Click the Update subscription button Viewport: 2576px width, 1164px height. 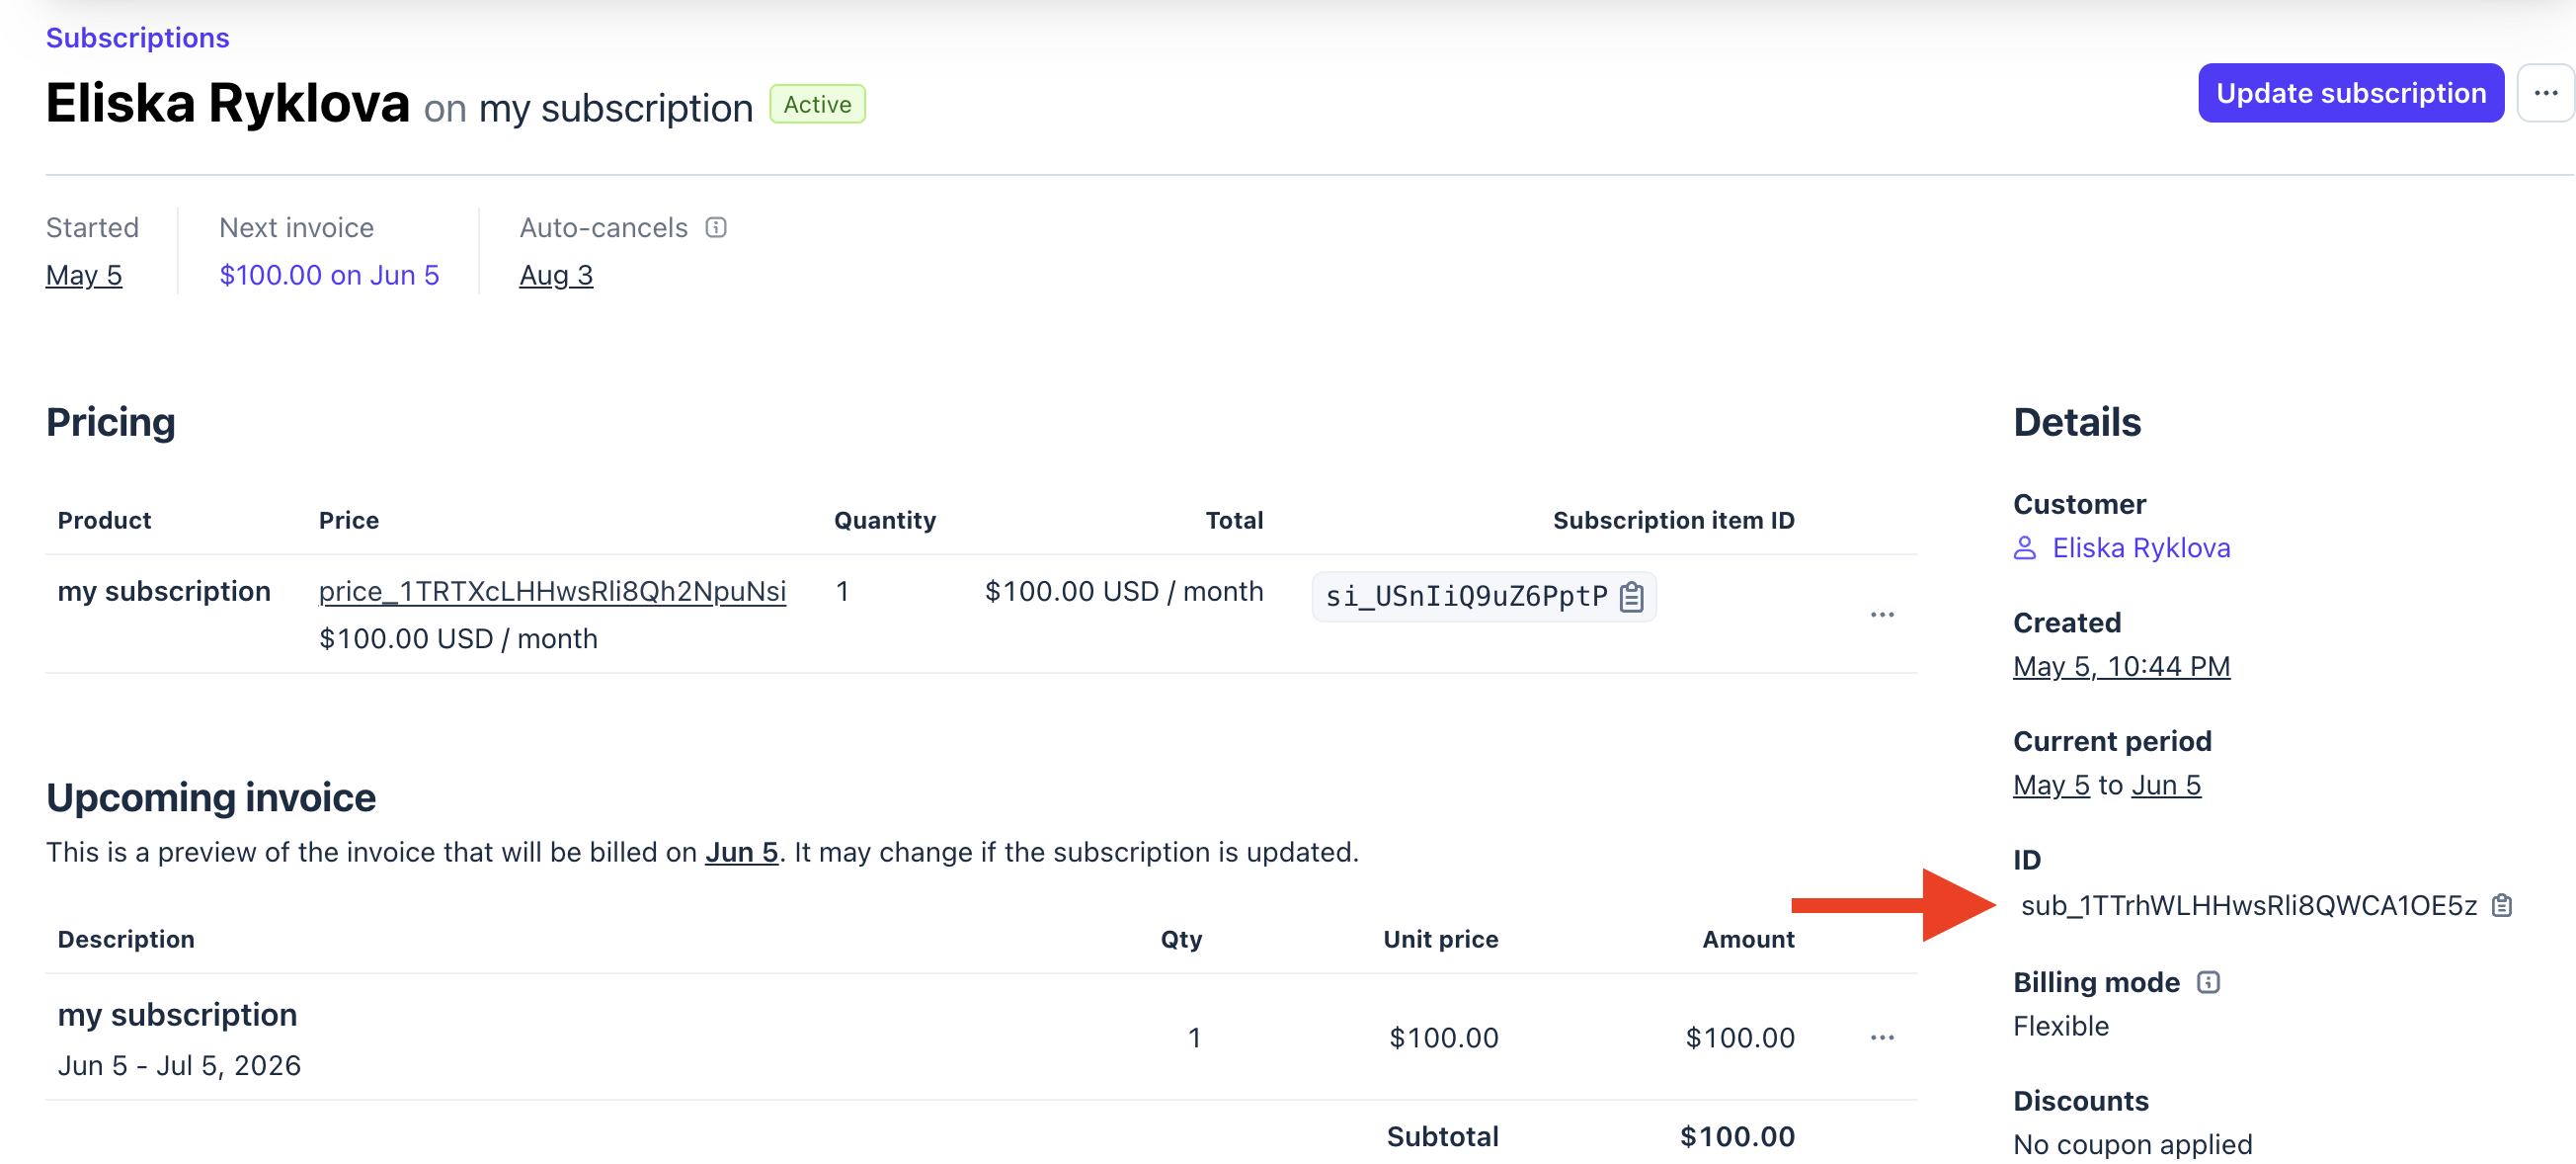2350,93
